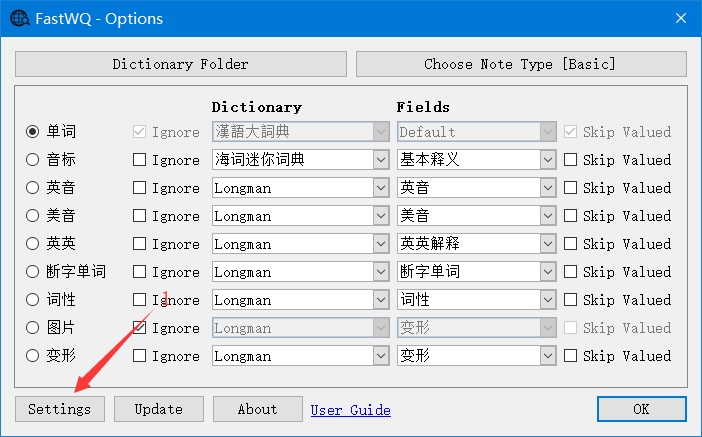Select the 变形 radio button
The width and height of the screenshot is (702, 437).
(33, 356)
